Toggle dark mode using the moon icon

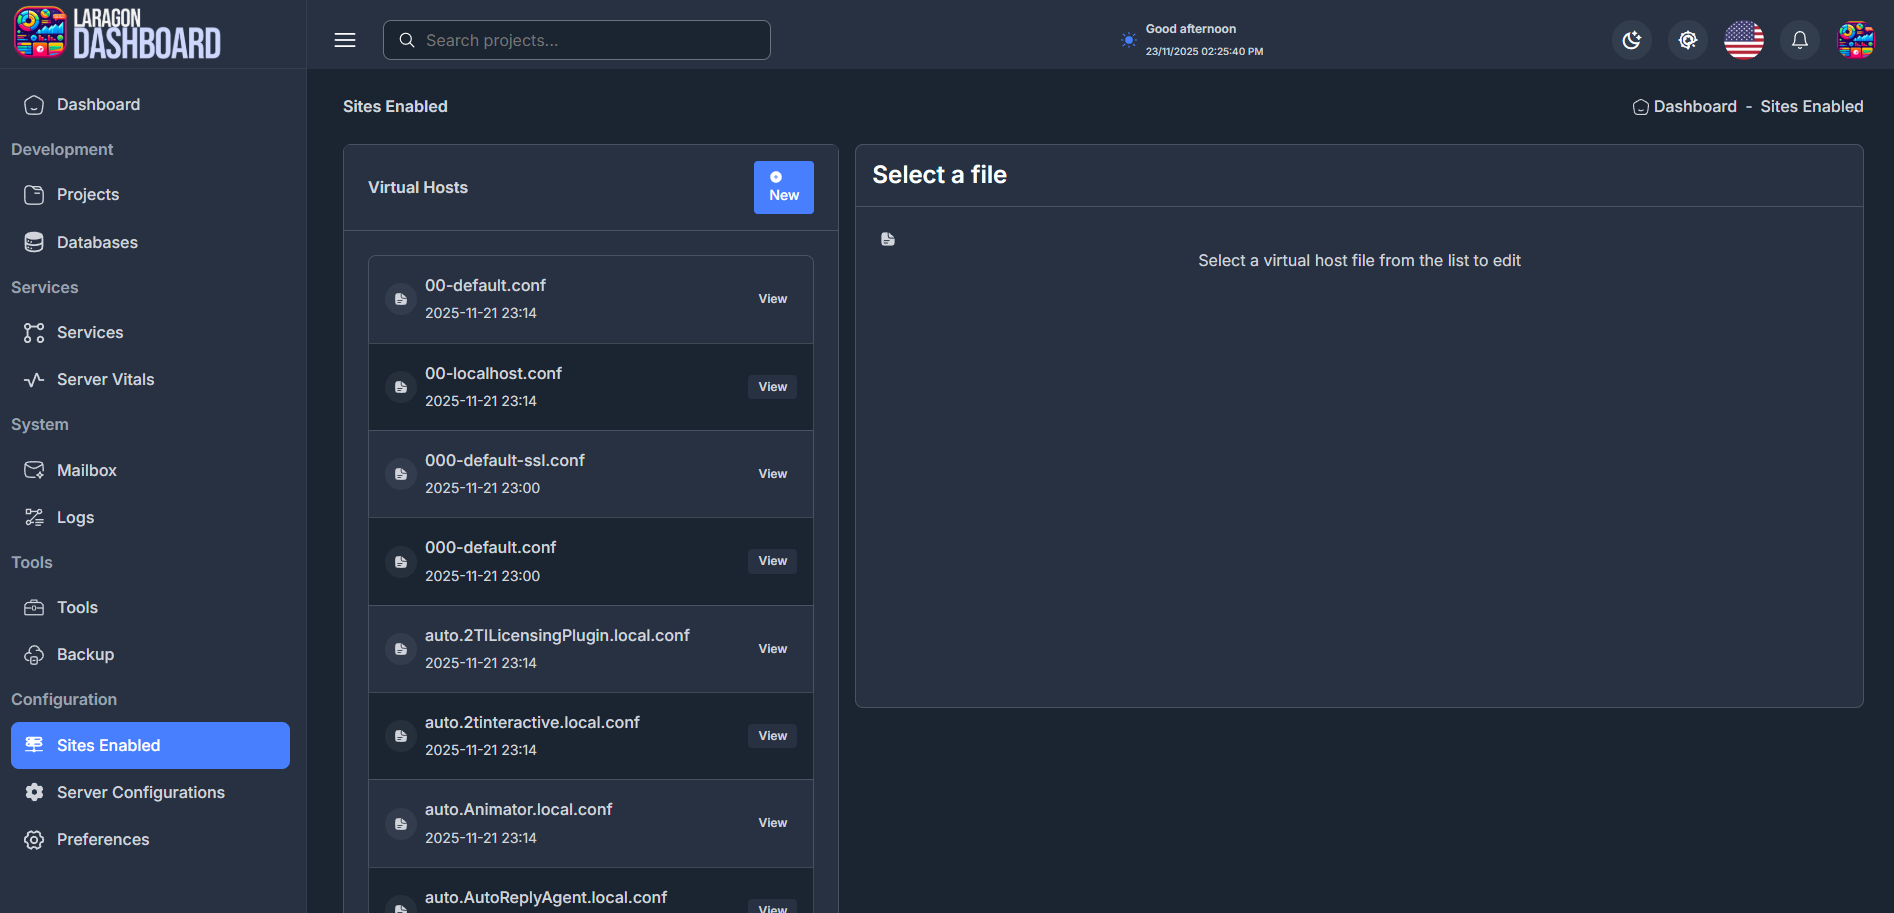pyautogui.click(x=1632, y=40)
